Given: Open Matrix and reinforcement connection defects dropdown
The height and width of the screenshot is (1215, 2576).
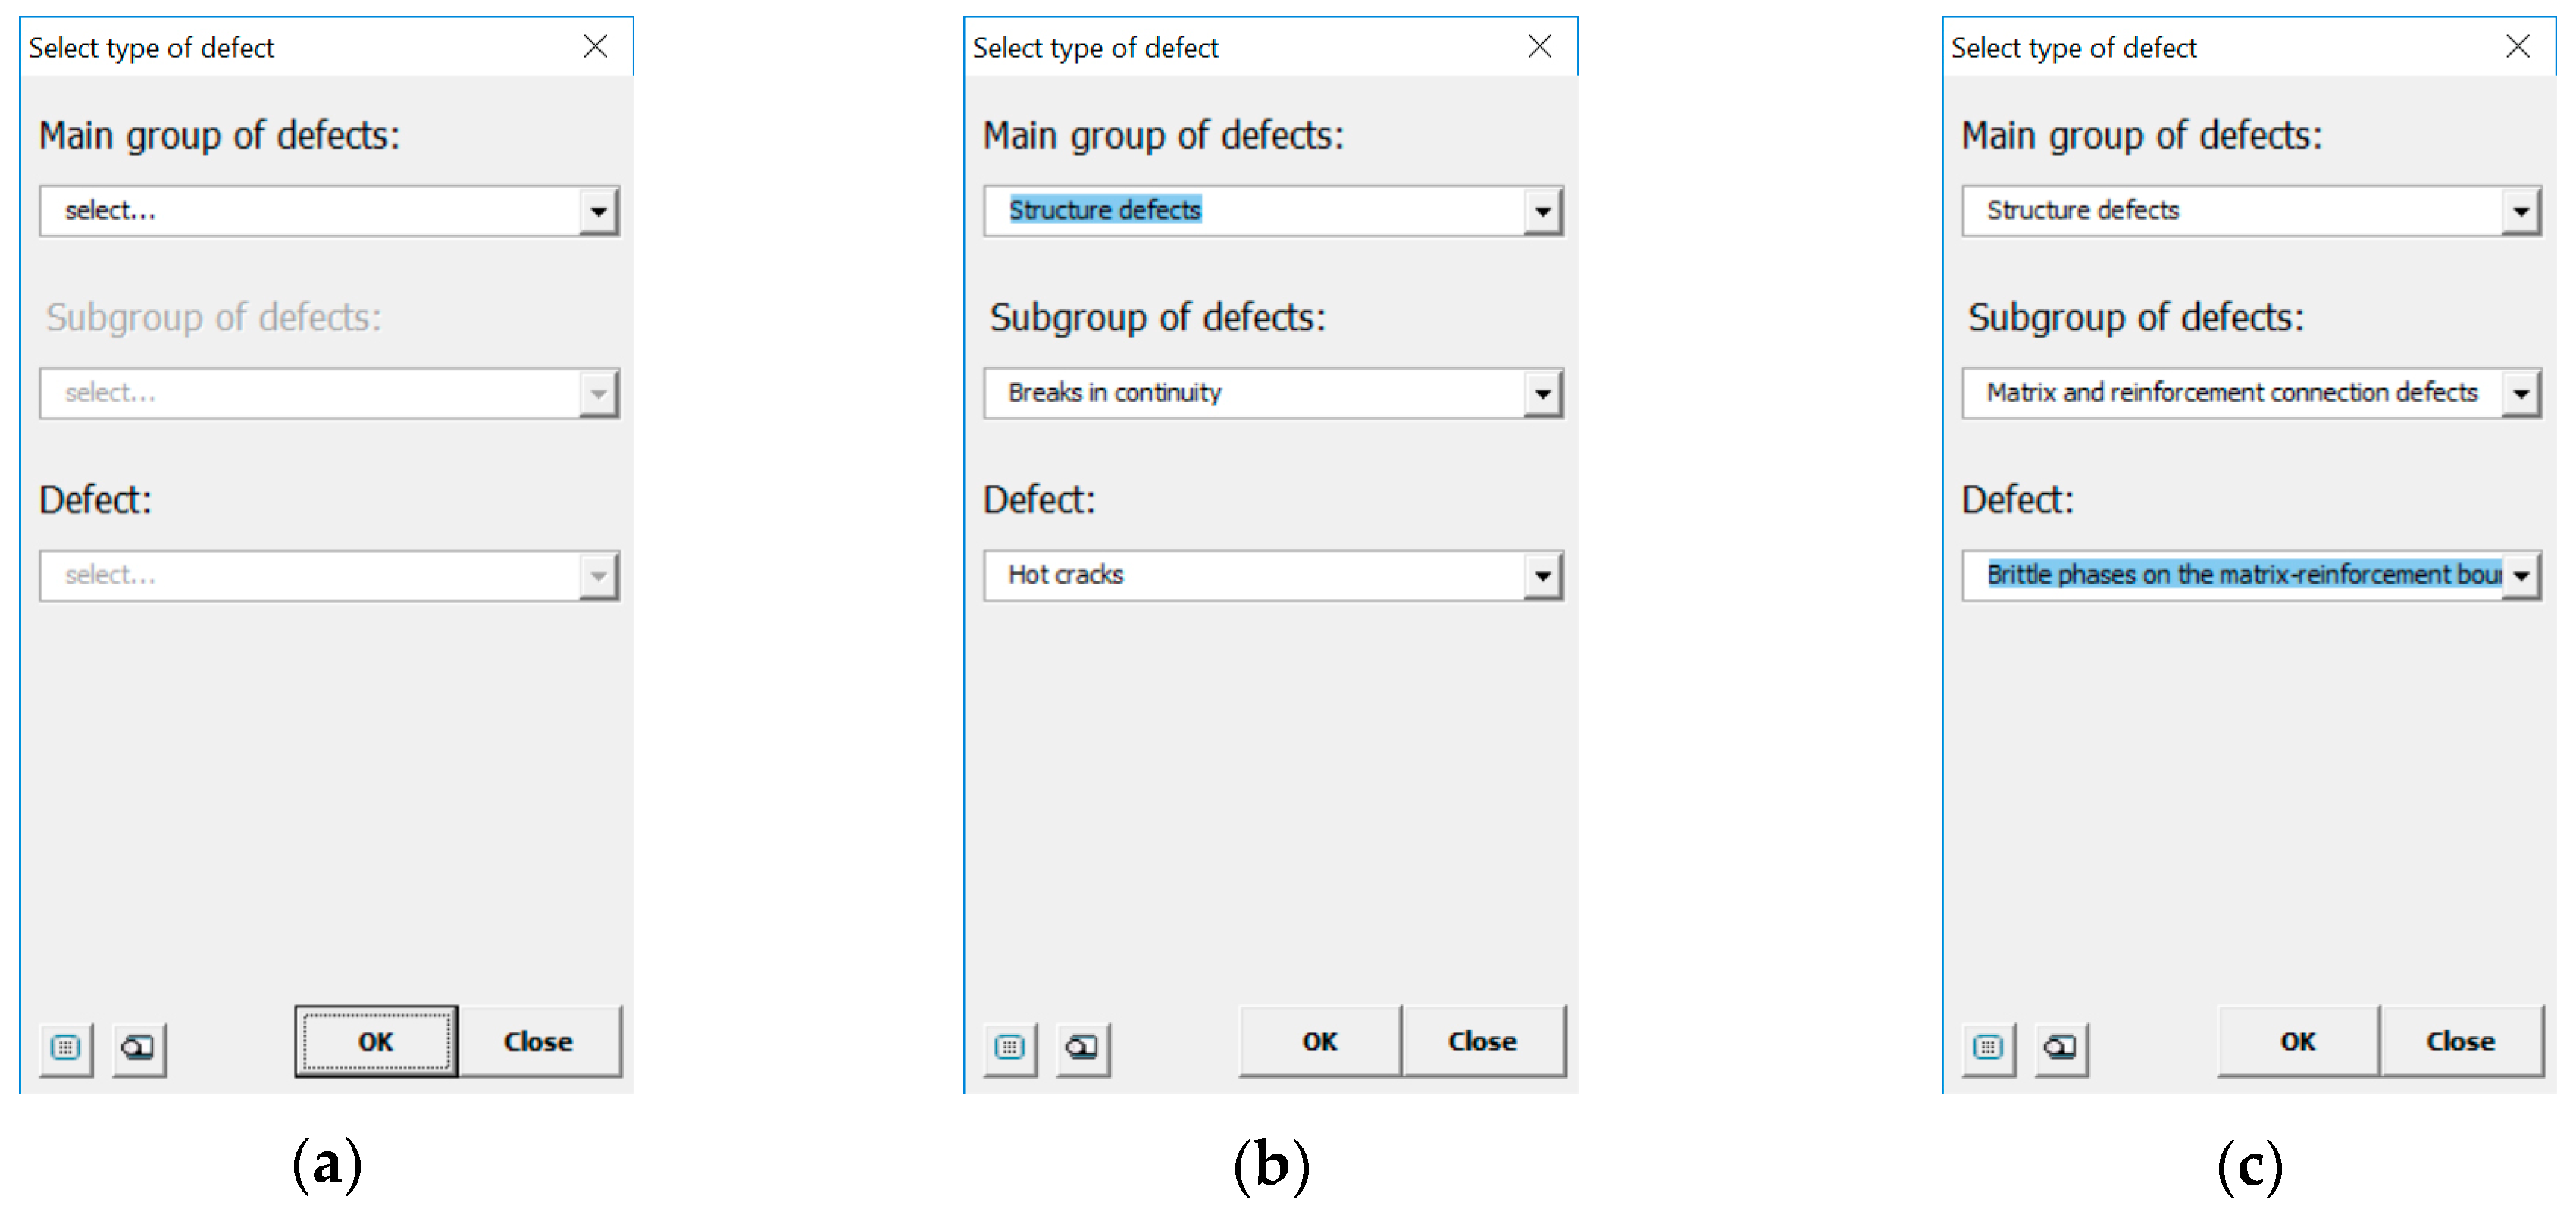Looking at the screenshot, I should click(2520, 393).
